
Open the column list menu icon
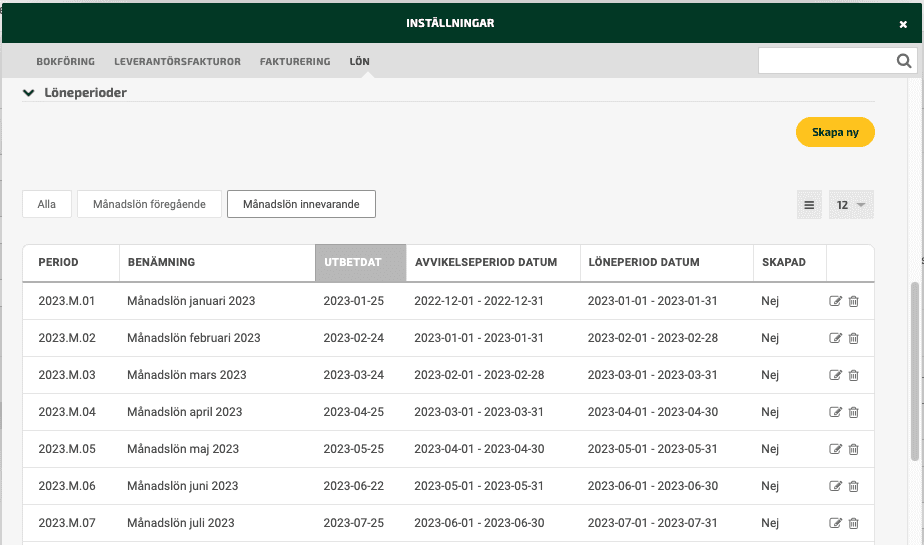point(809,205)
